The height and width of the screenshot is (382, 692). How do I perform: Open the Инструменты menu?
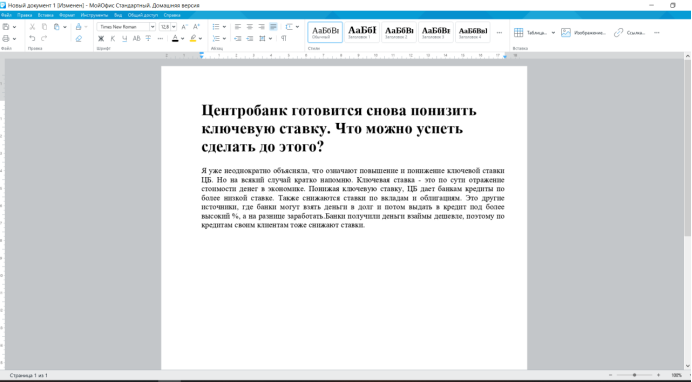(x=94, y=15)
